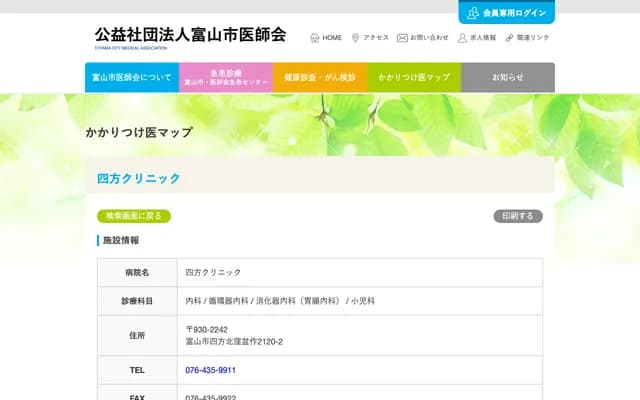Click the phone number 076-435-9911
The image size is (640, 400).
[211, 370]
